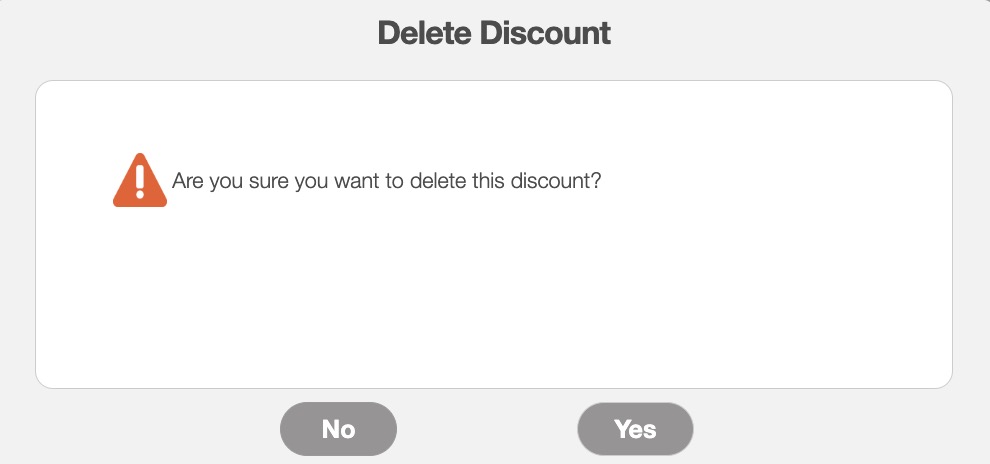Click the Delete Discount title

(x=494, y=33)
